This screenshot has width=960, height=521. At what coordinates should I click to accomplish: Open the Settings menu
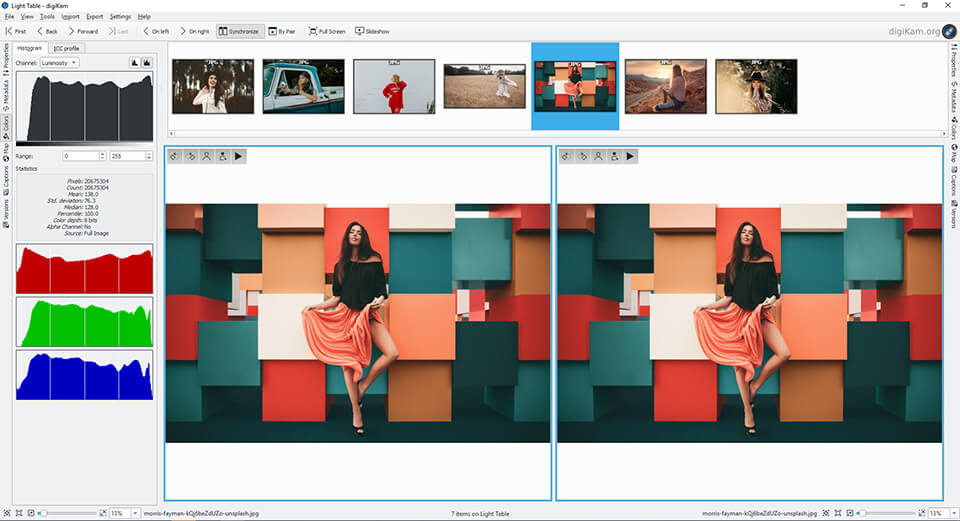(120, 17)
